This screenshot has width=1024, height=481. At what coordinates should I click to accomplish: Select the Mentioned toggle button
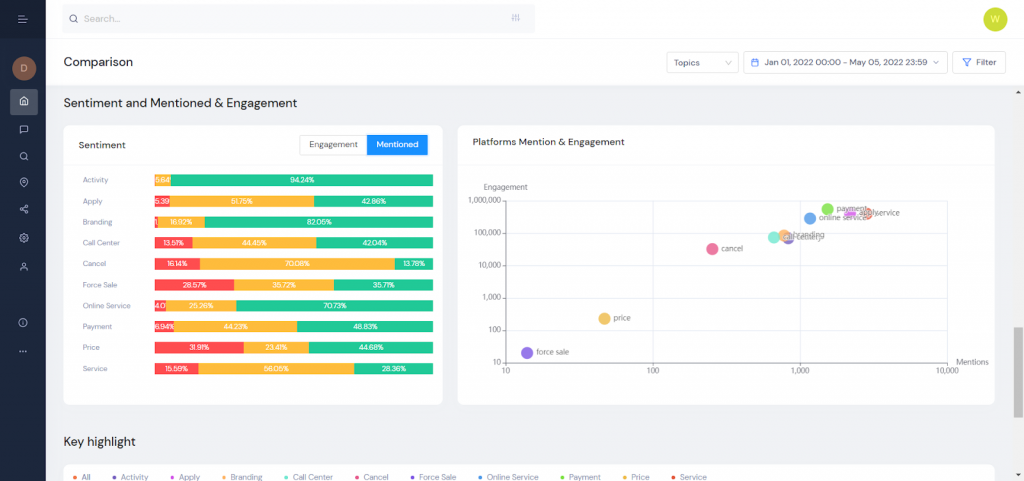pos(397,145)
